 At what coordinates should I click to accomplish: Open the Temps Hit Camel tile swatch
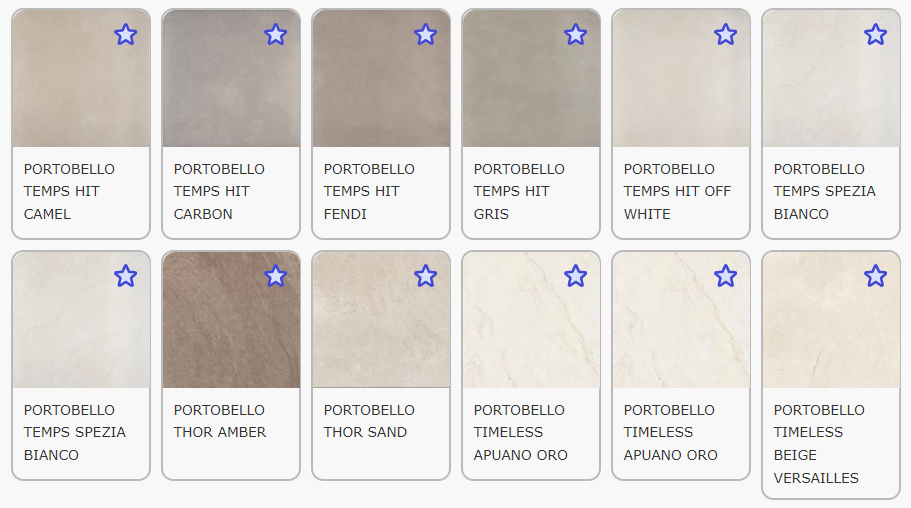[81, 78]
